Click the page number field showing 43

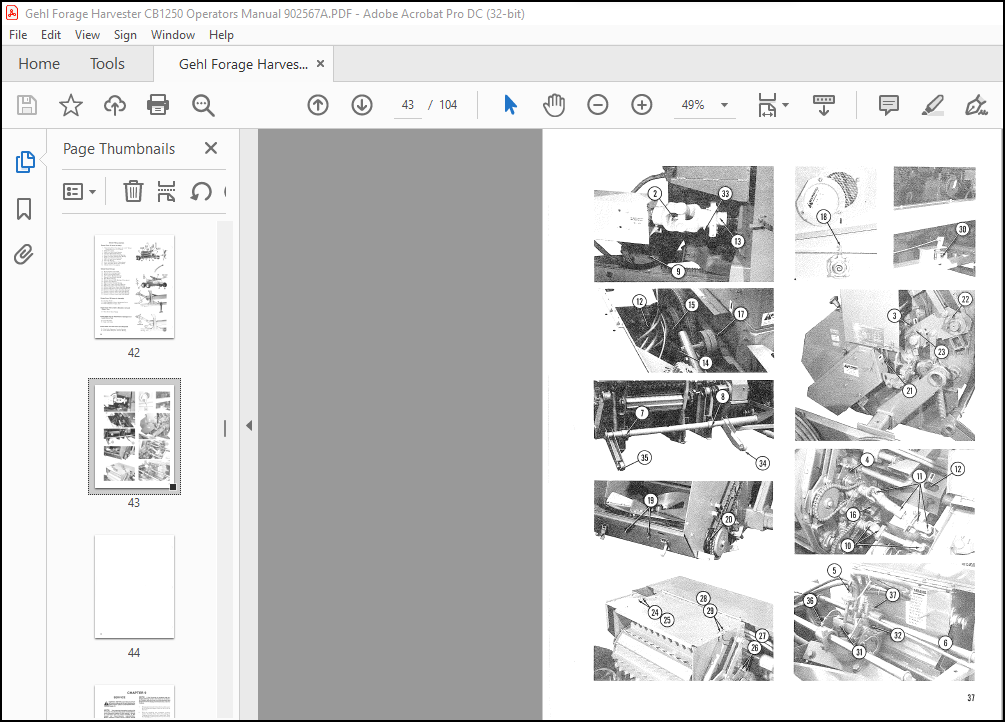point(408,105)
